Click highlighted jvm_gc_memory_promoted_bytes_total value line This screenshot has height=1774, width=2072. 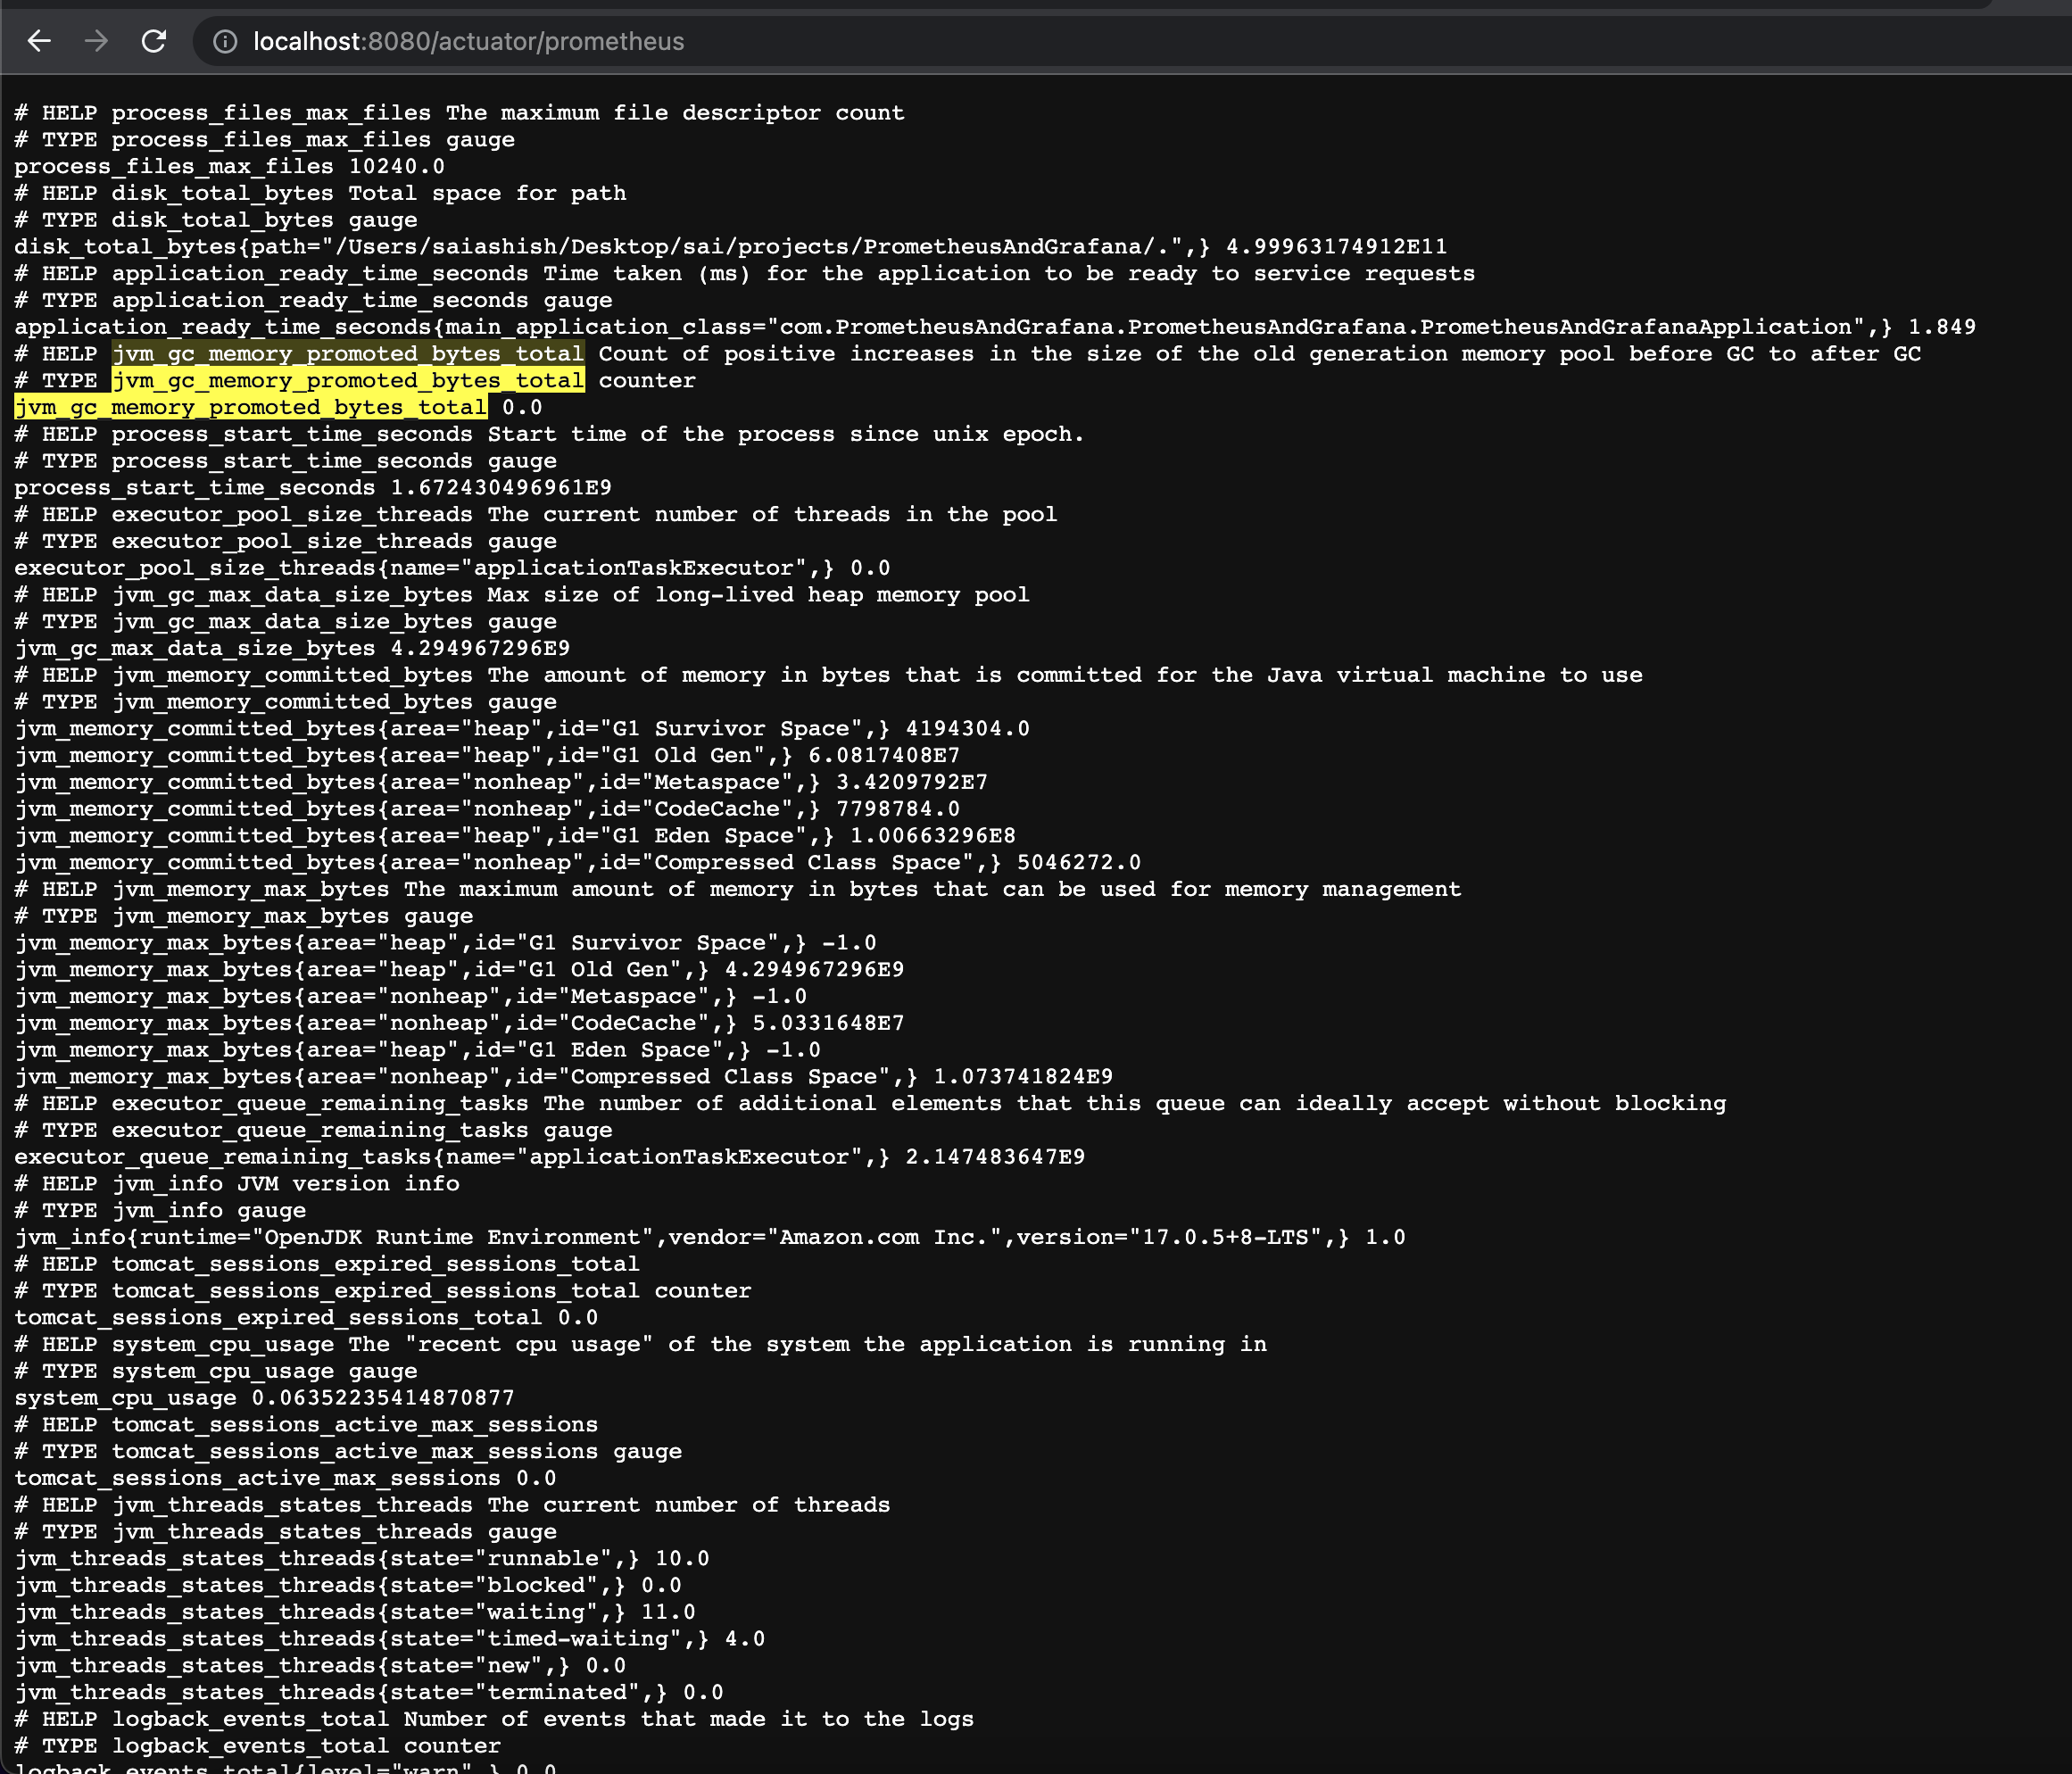click(x=251, y=408)
